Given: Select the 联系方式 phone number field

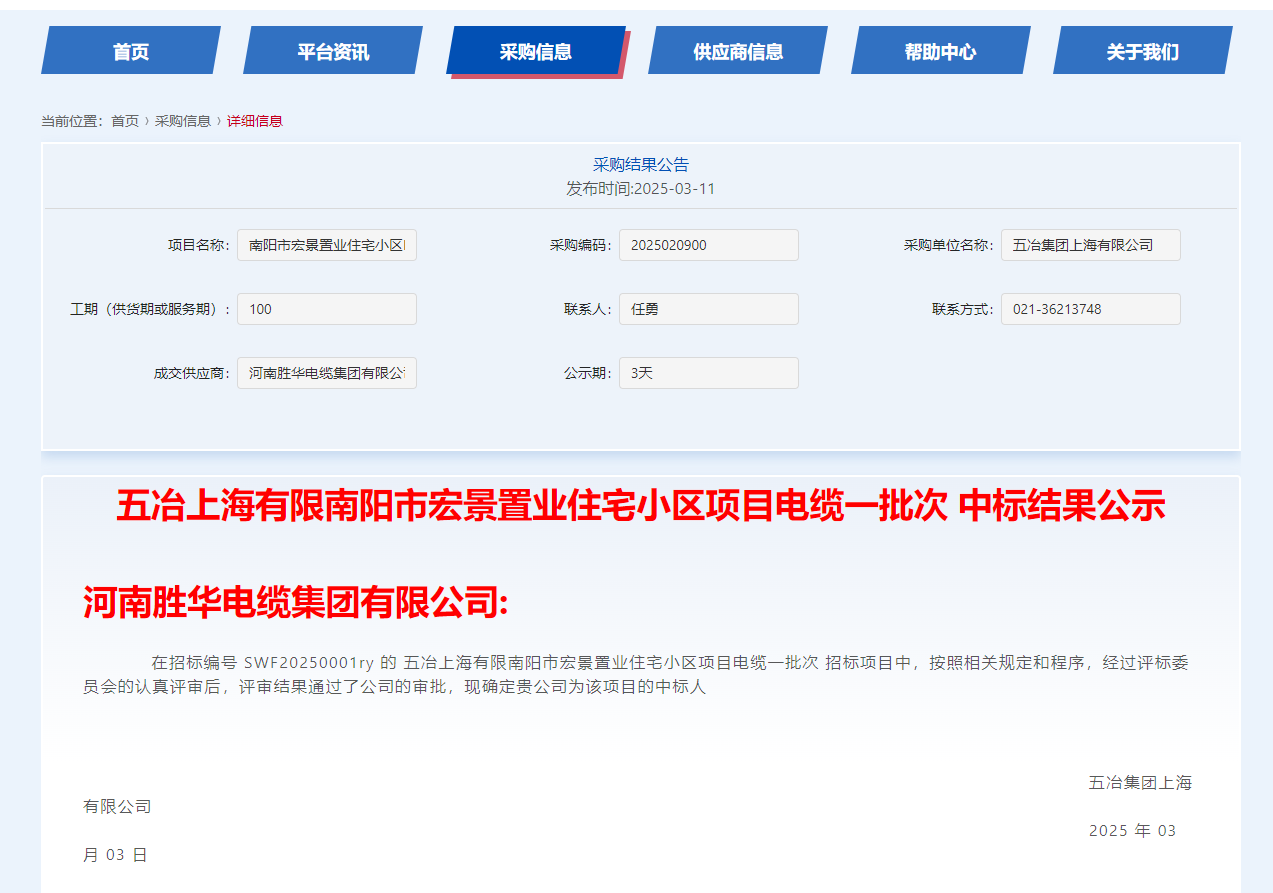Looking at the screenshot, I should pos(1090,308).
